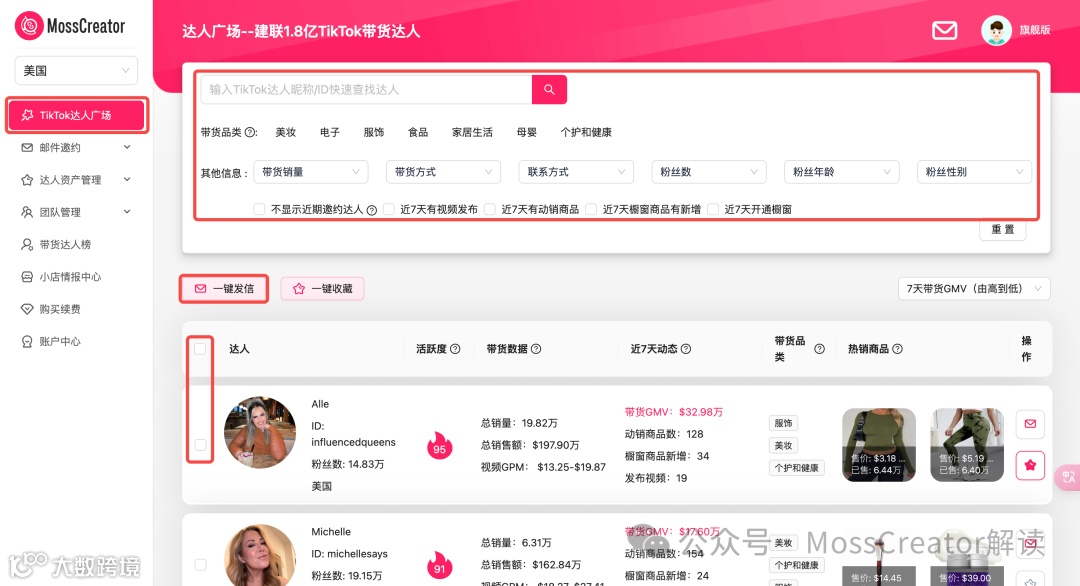Open Alle's profile photo
Viewport: 1080px width, 586px height.
(x=260, y=432)
